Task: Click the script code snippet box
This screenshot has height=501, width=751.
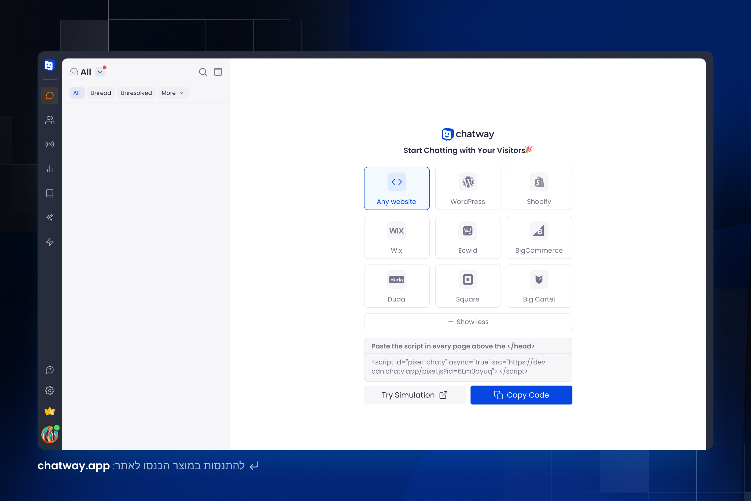Action: (468, 367)
